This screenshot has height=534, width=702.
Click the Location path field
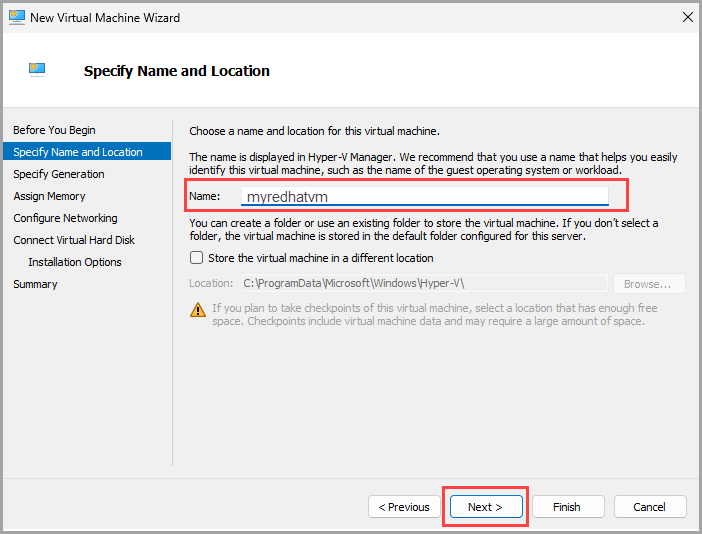tap(425, 283)
